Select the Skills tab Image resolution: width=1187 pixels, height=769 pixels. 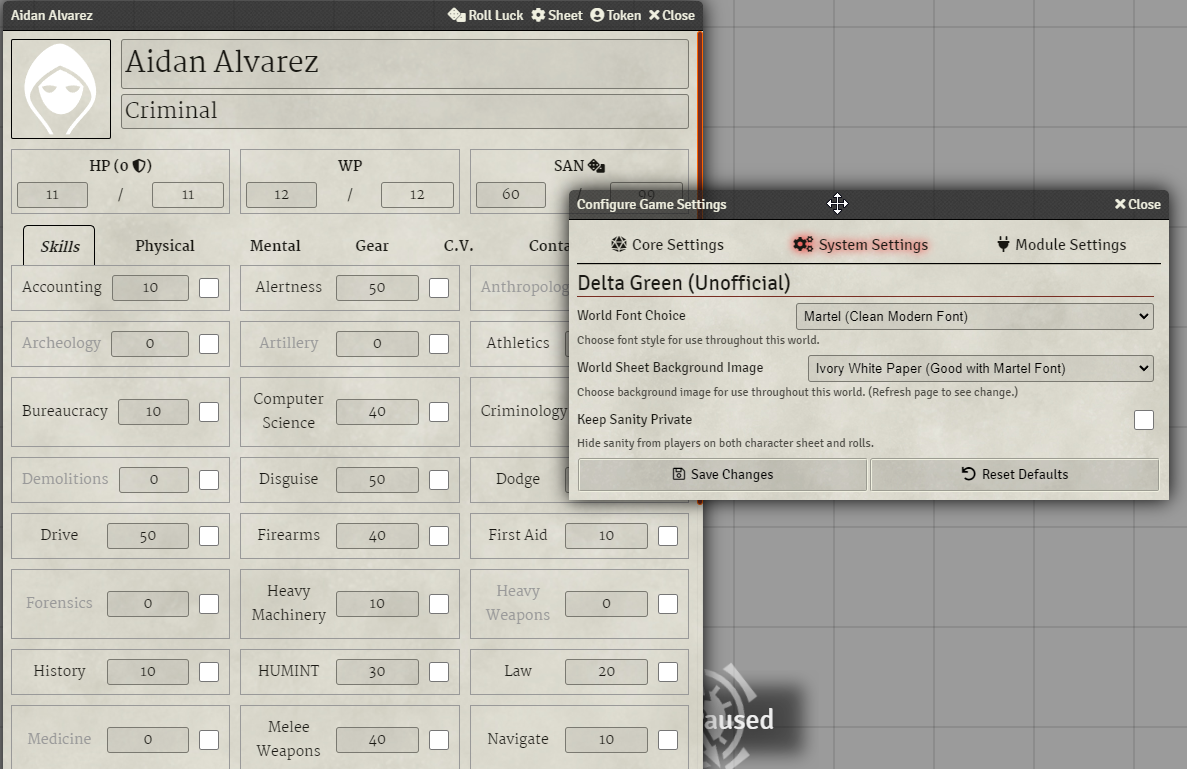[59, 246]
